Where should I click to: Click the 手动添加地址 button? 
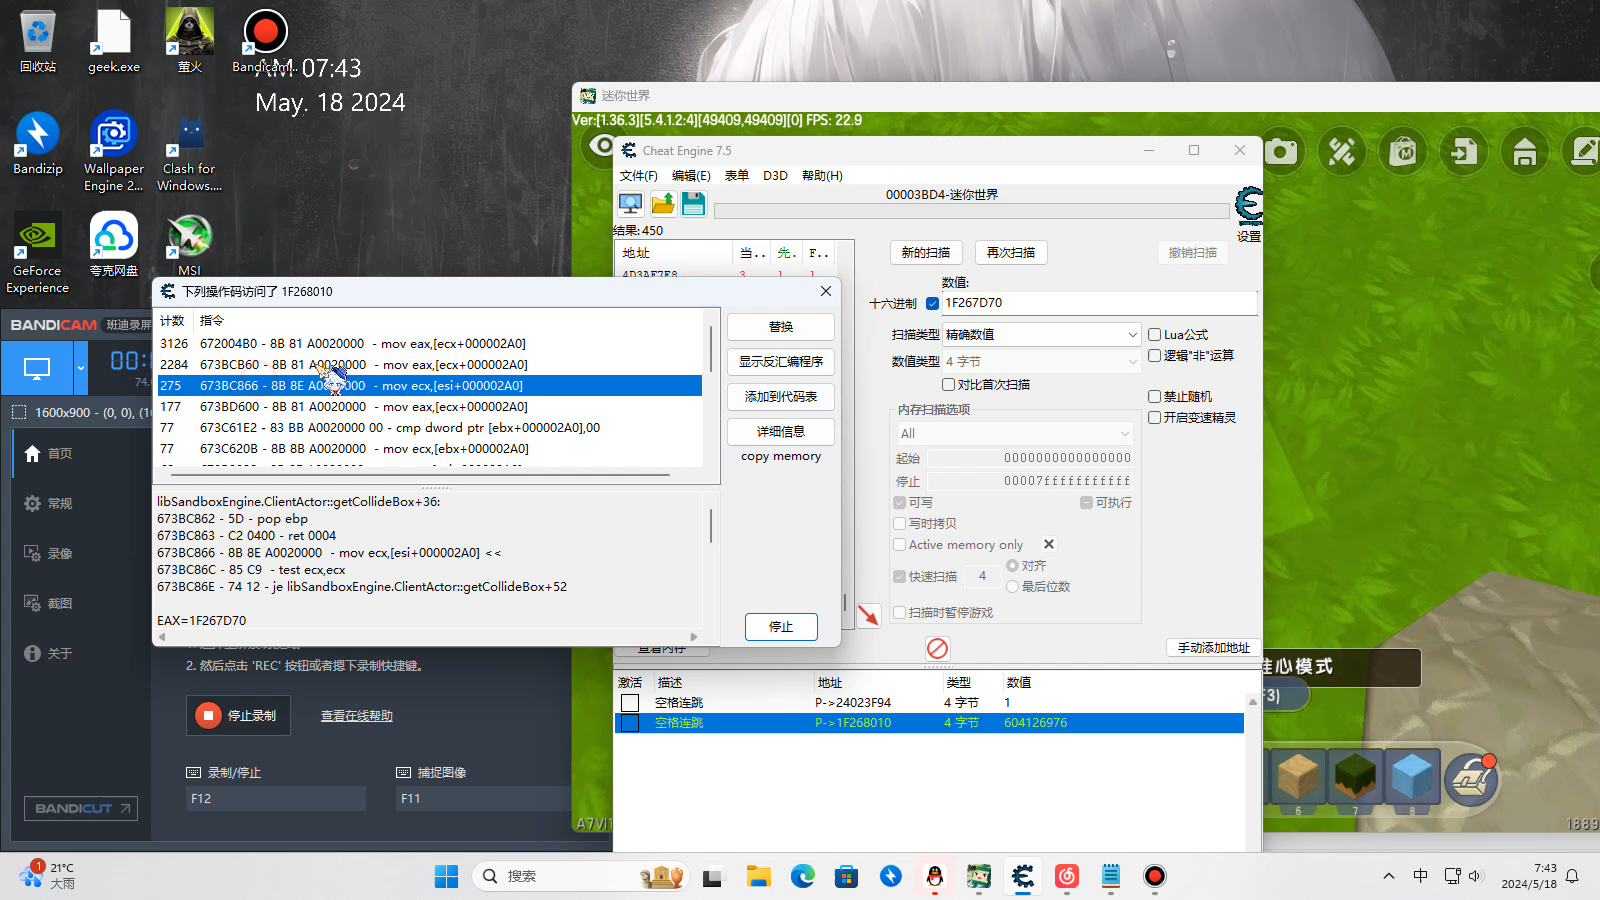click(1214, 648)
